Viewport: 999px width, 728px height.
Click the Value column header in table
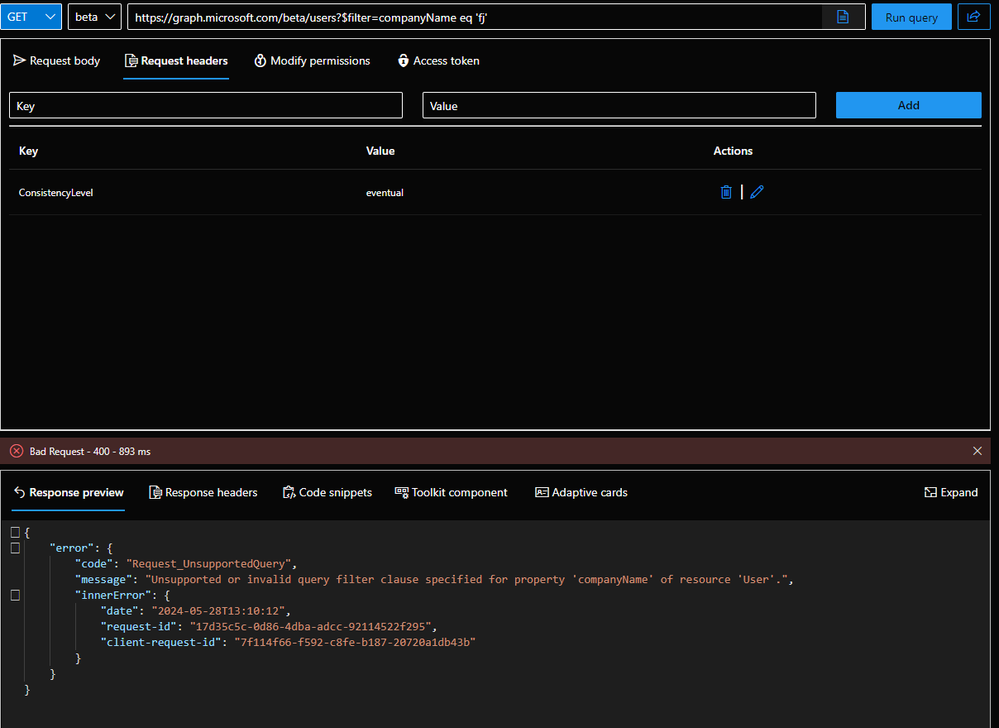coord(380,151)
